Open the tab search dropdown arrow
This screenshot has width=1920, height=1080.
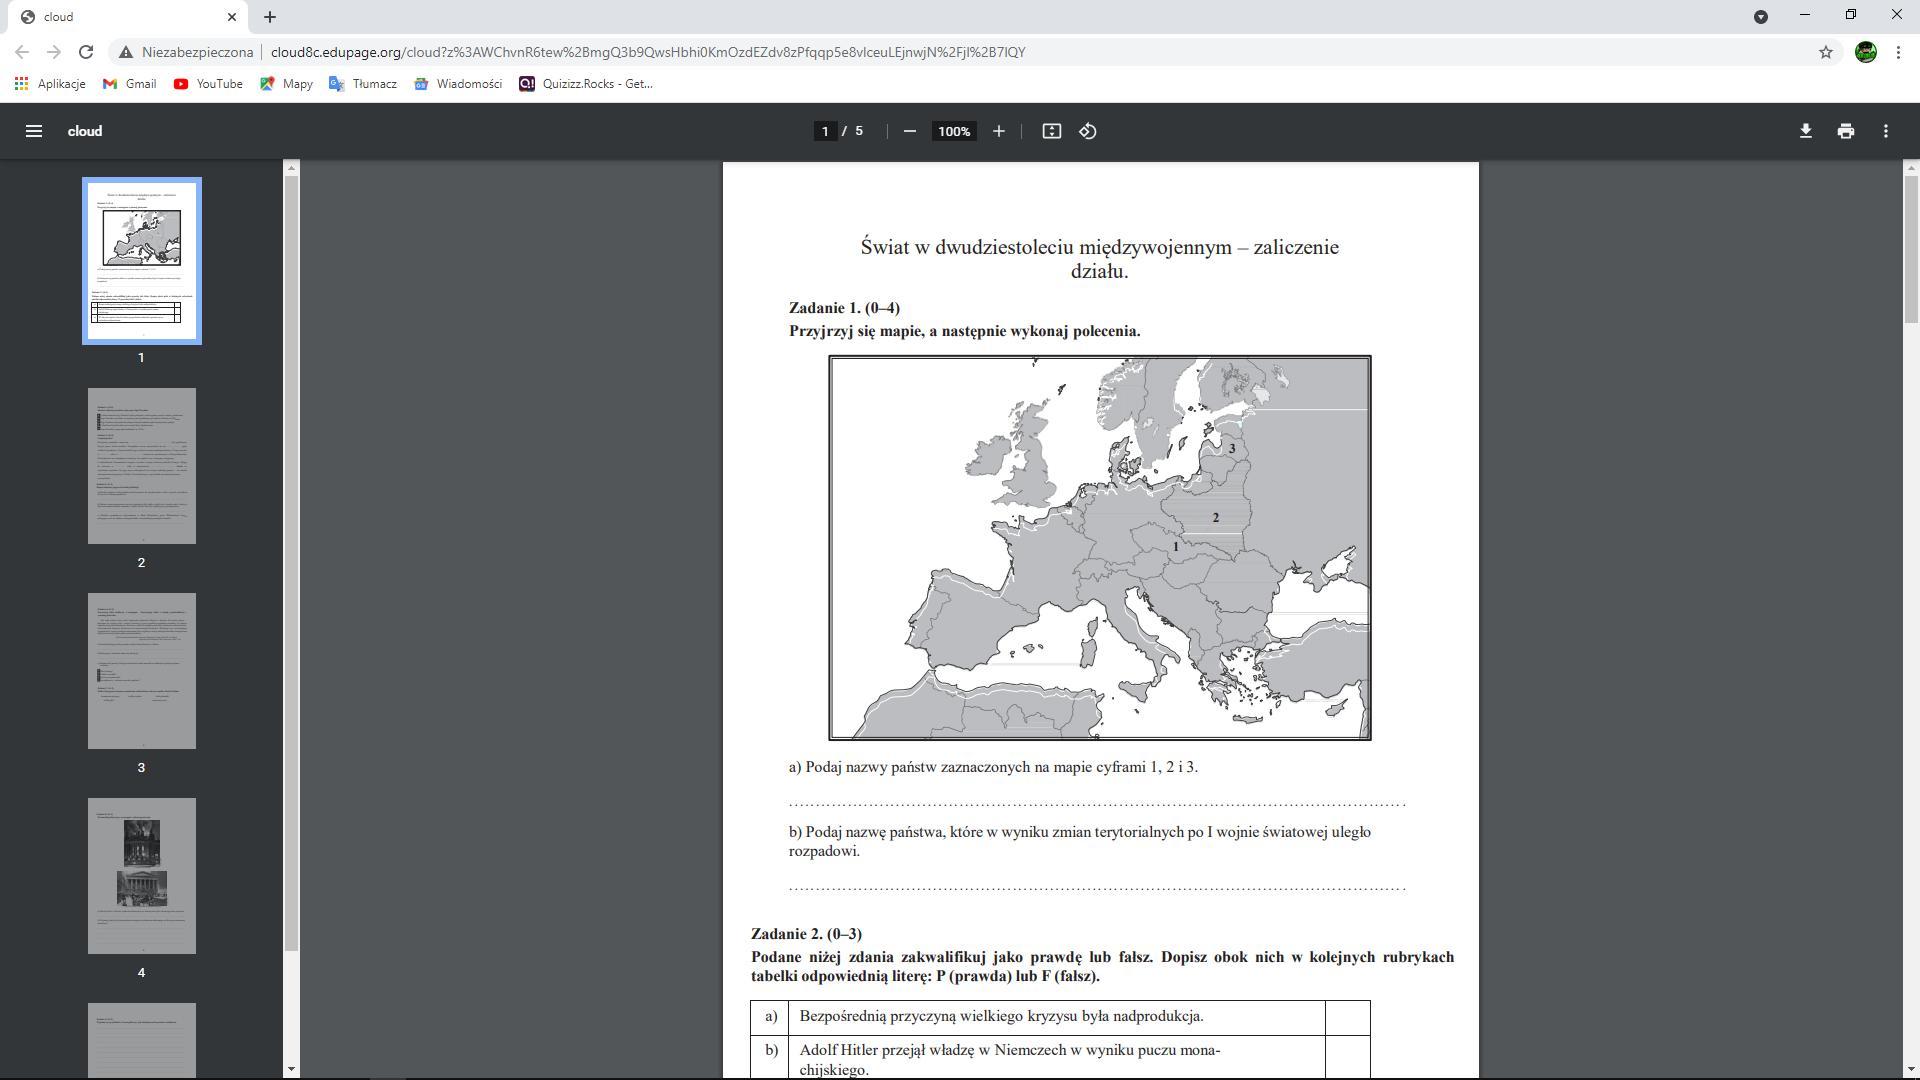[x=1761, y=16]
